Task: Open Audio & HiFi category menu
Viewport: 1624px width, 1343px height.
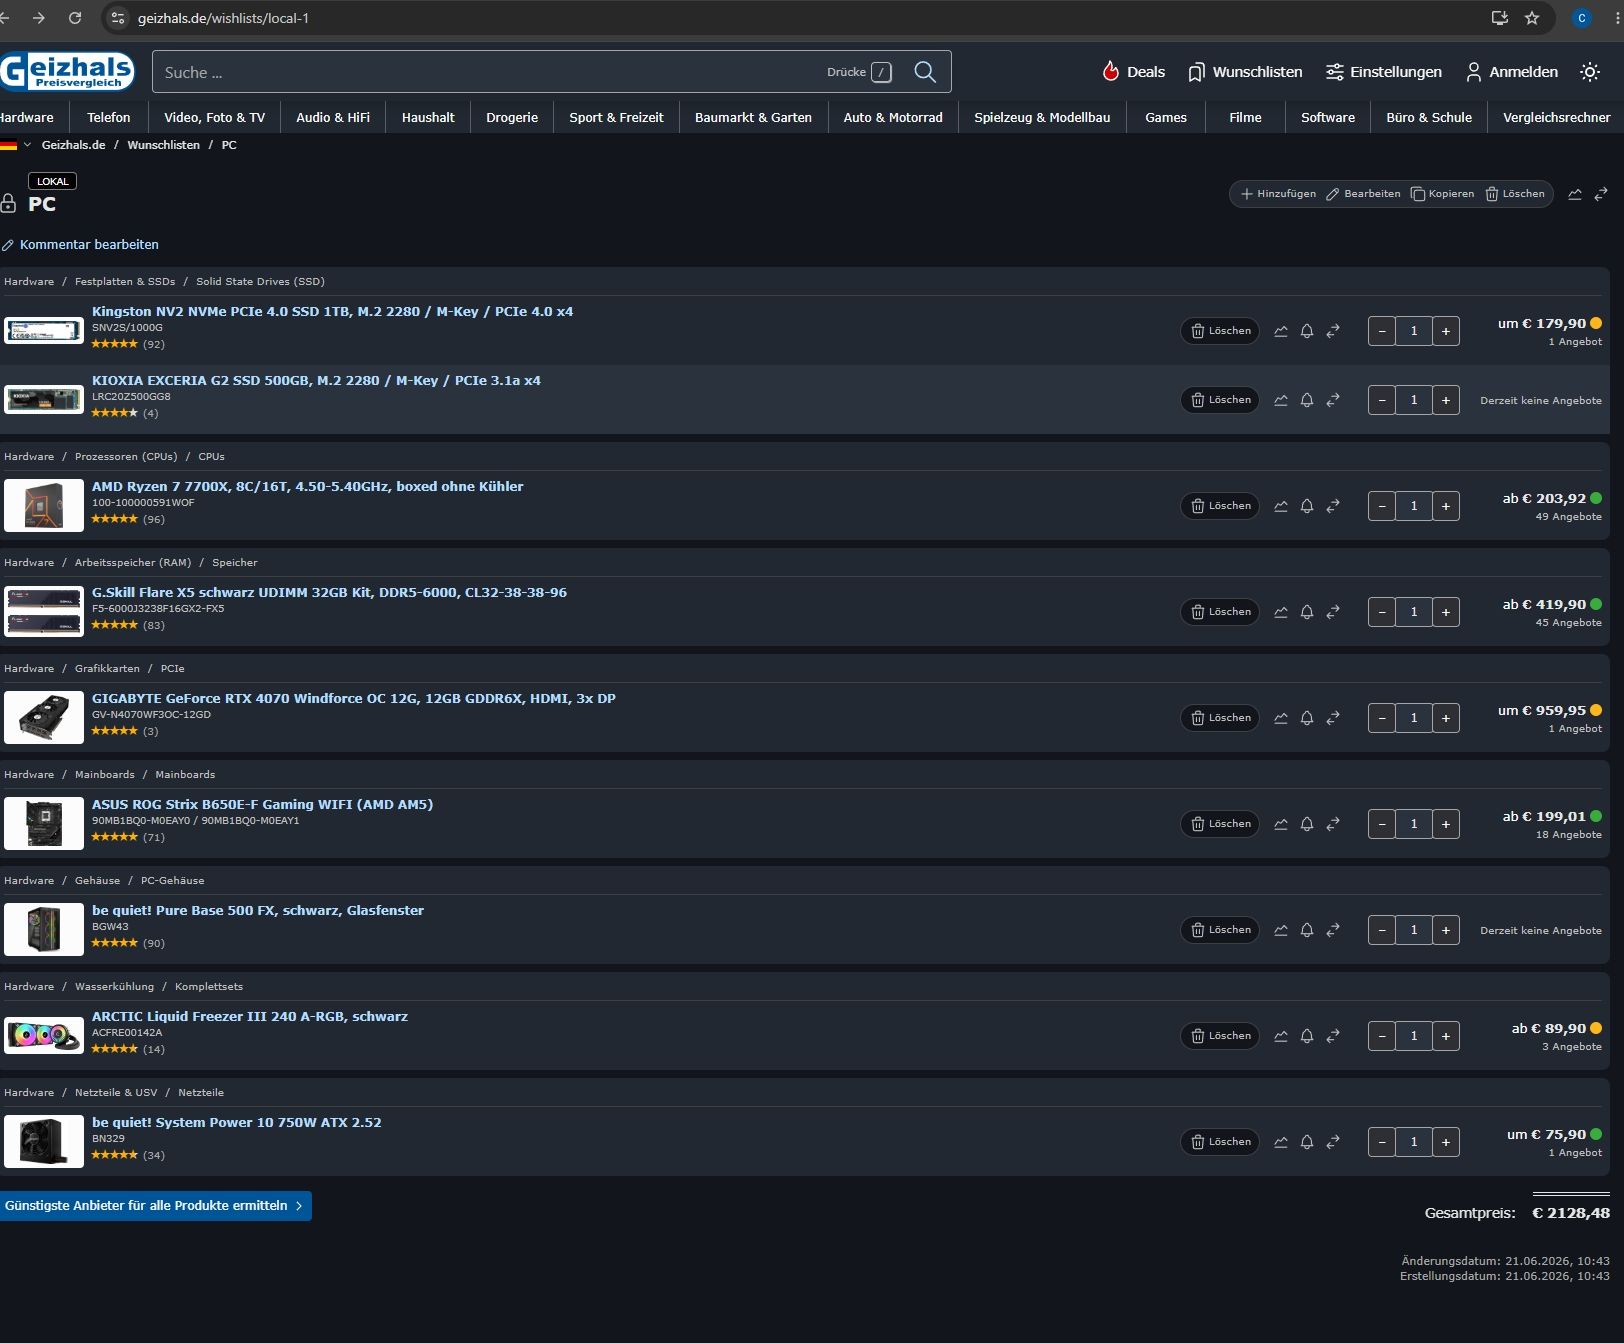Action: click(333, 117)
